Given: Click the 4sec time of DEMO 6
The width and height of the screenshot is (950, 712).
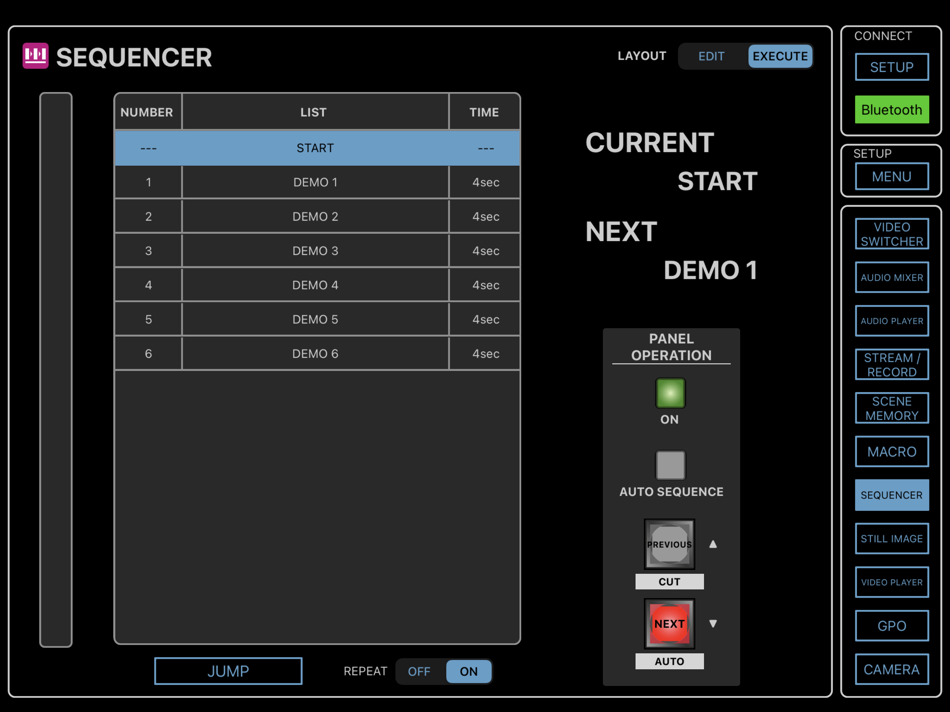Looking at the screenshot, I should click(x=485, y=353).
